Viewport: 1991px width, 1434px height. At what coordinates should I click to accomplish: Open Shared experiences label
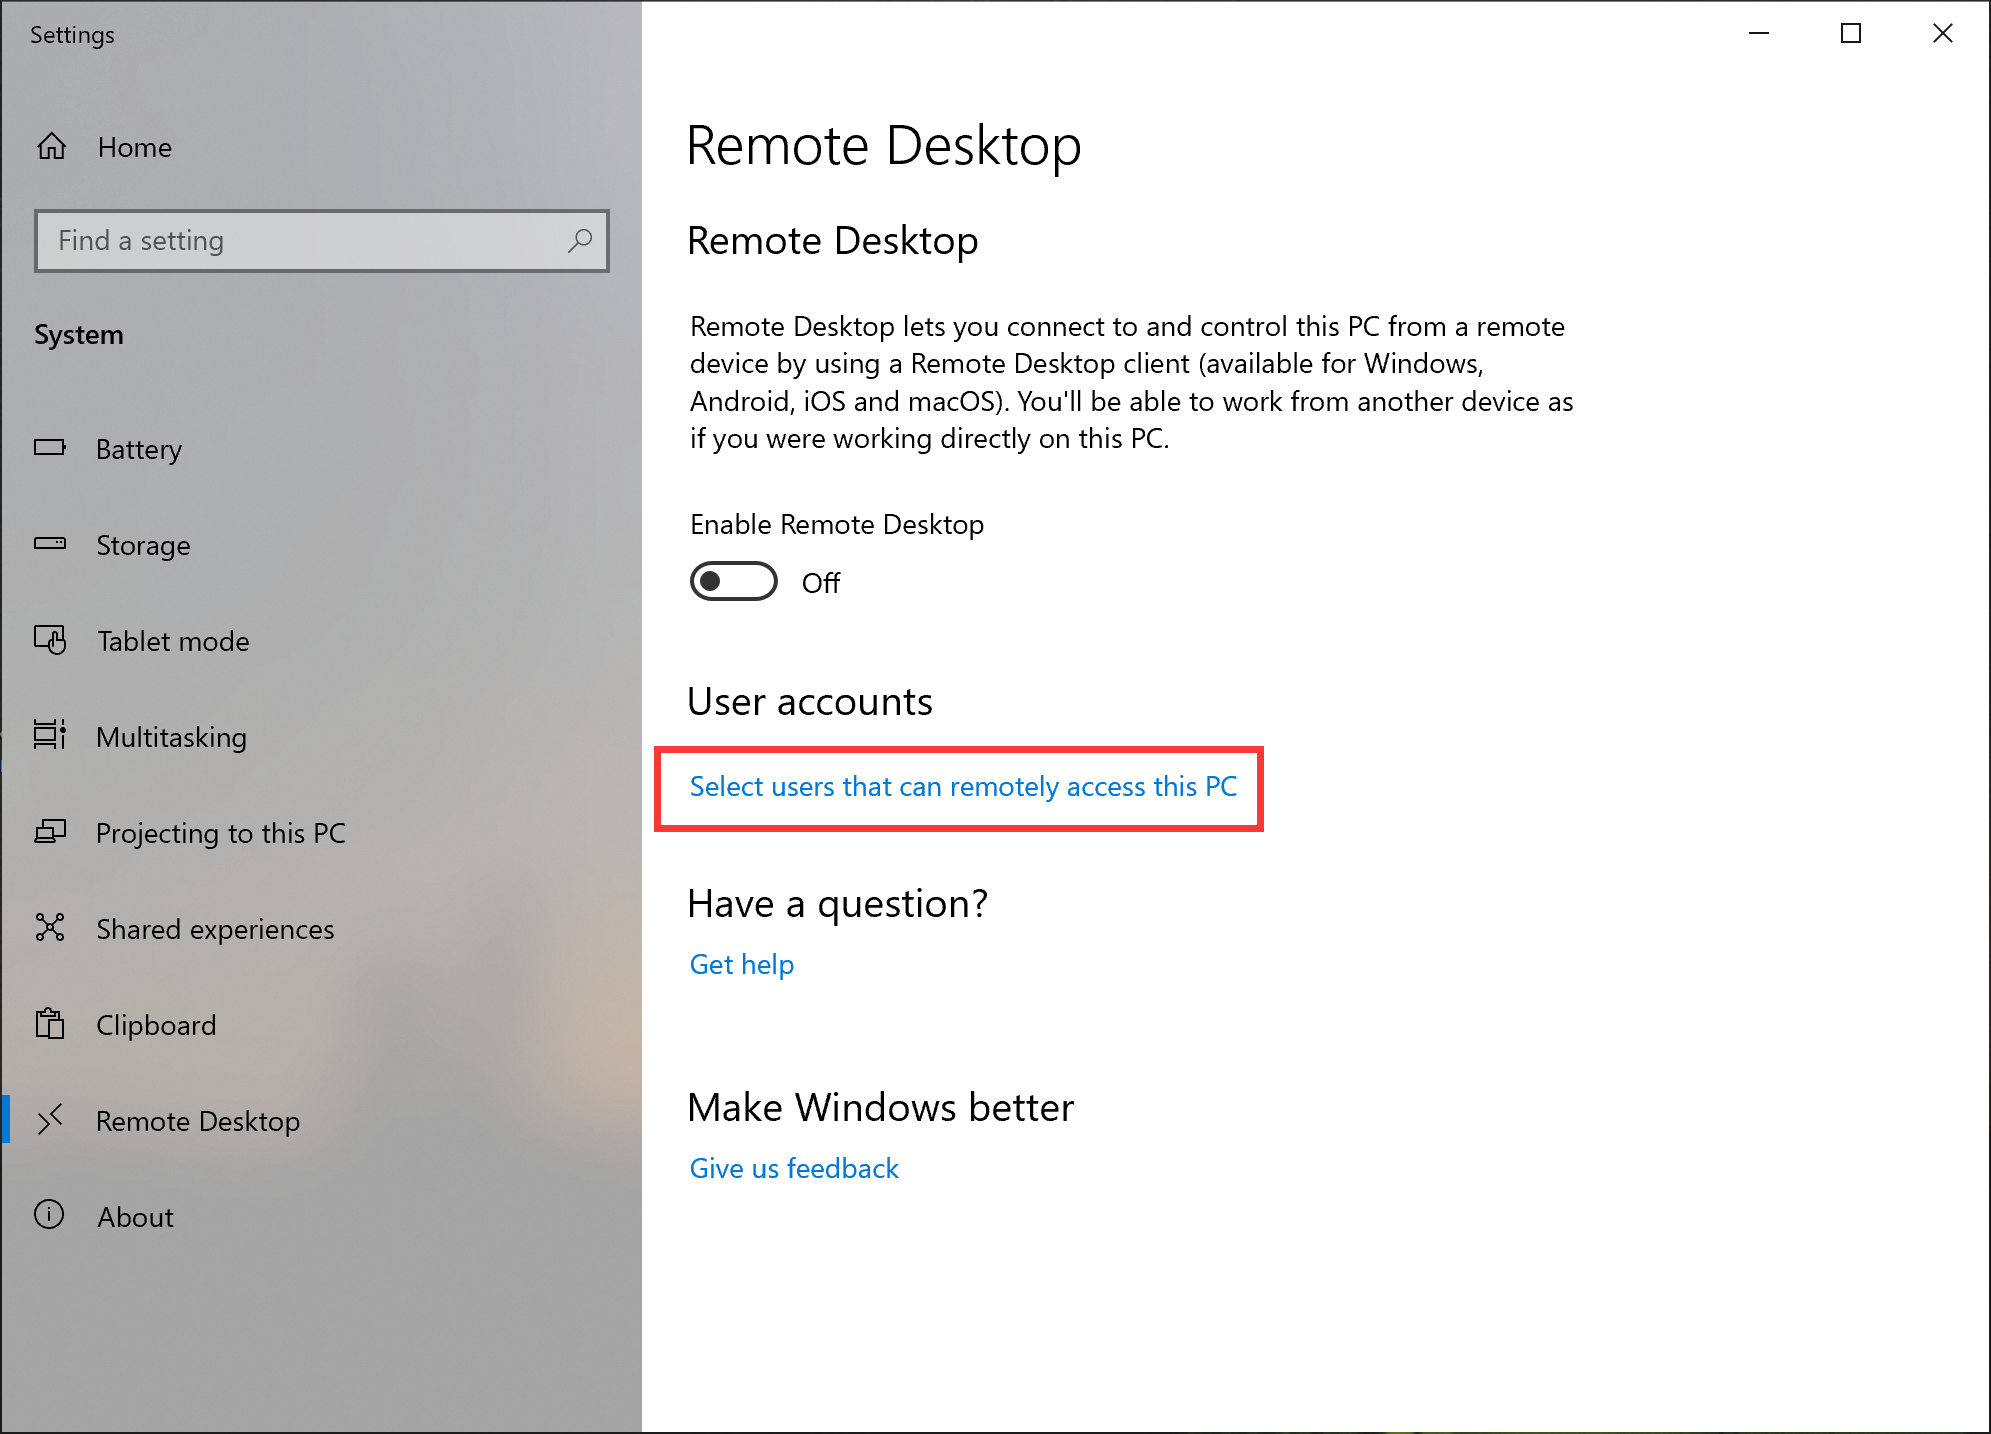coord(215,929)
